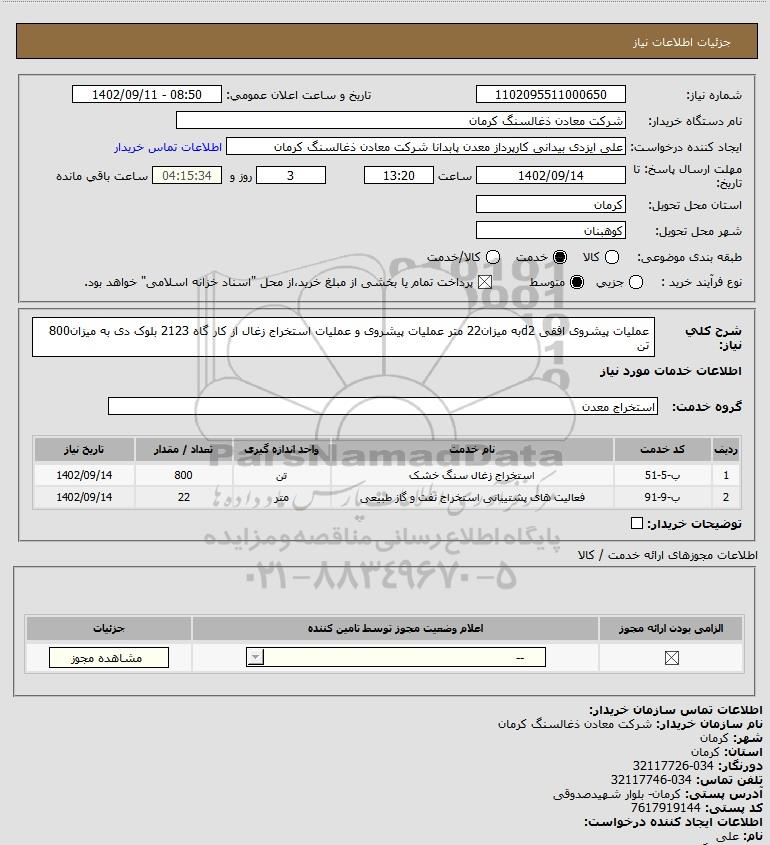Click the address کرمان- بلوار شهیدصدوقی
The height and width of the screenshot is (845, 770).
pos(617,794)
